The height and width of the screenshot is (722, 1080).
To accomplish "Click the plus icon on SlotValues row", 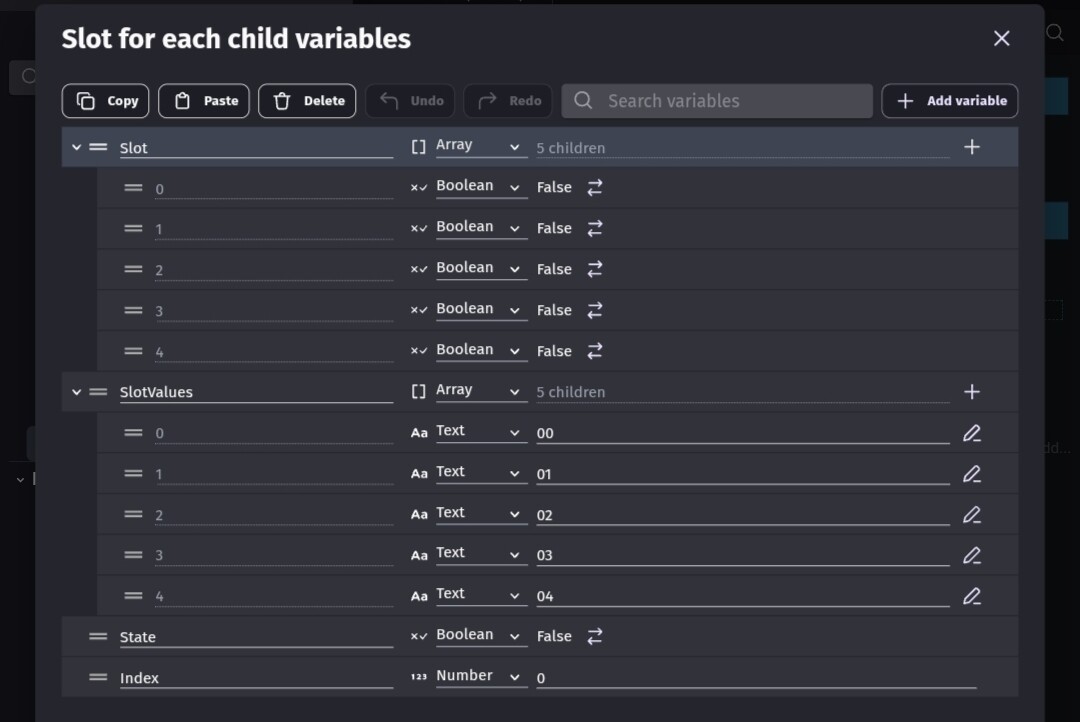I will point(971,392).
